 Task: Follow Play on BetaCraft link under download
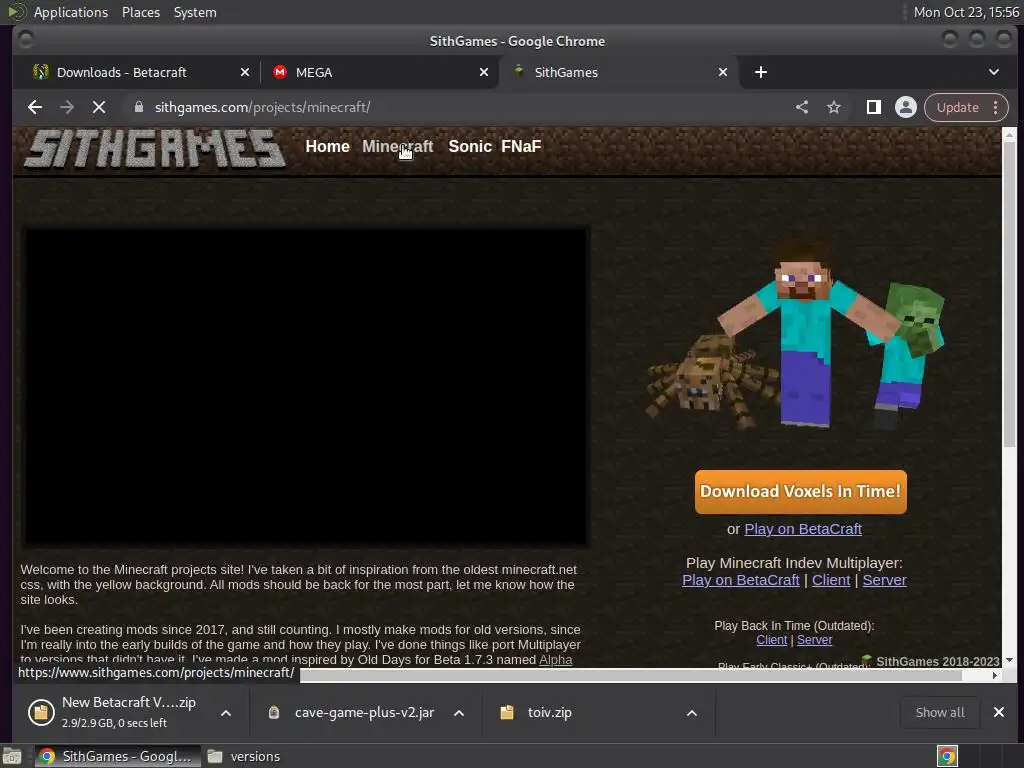pos(803,529)
